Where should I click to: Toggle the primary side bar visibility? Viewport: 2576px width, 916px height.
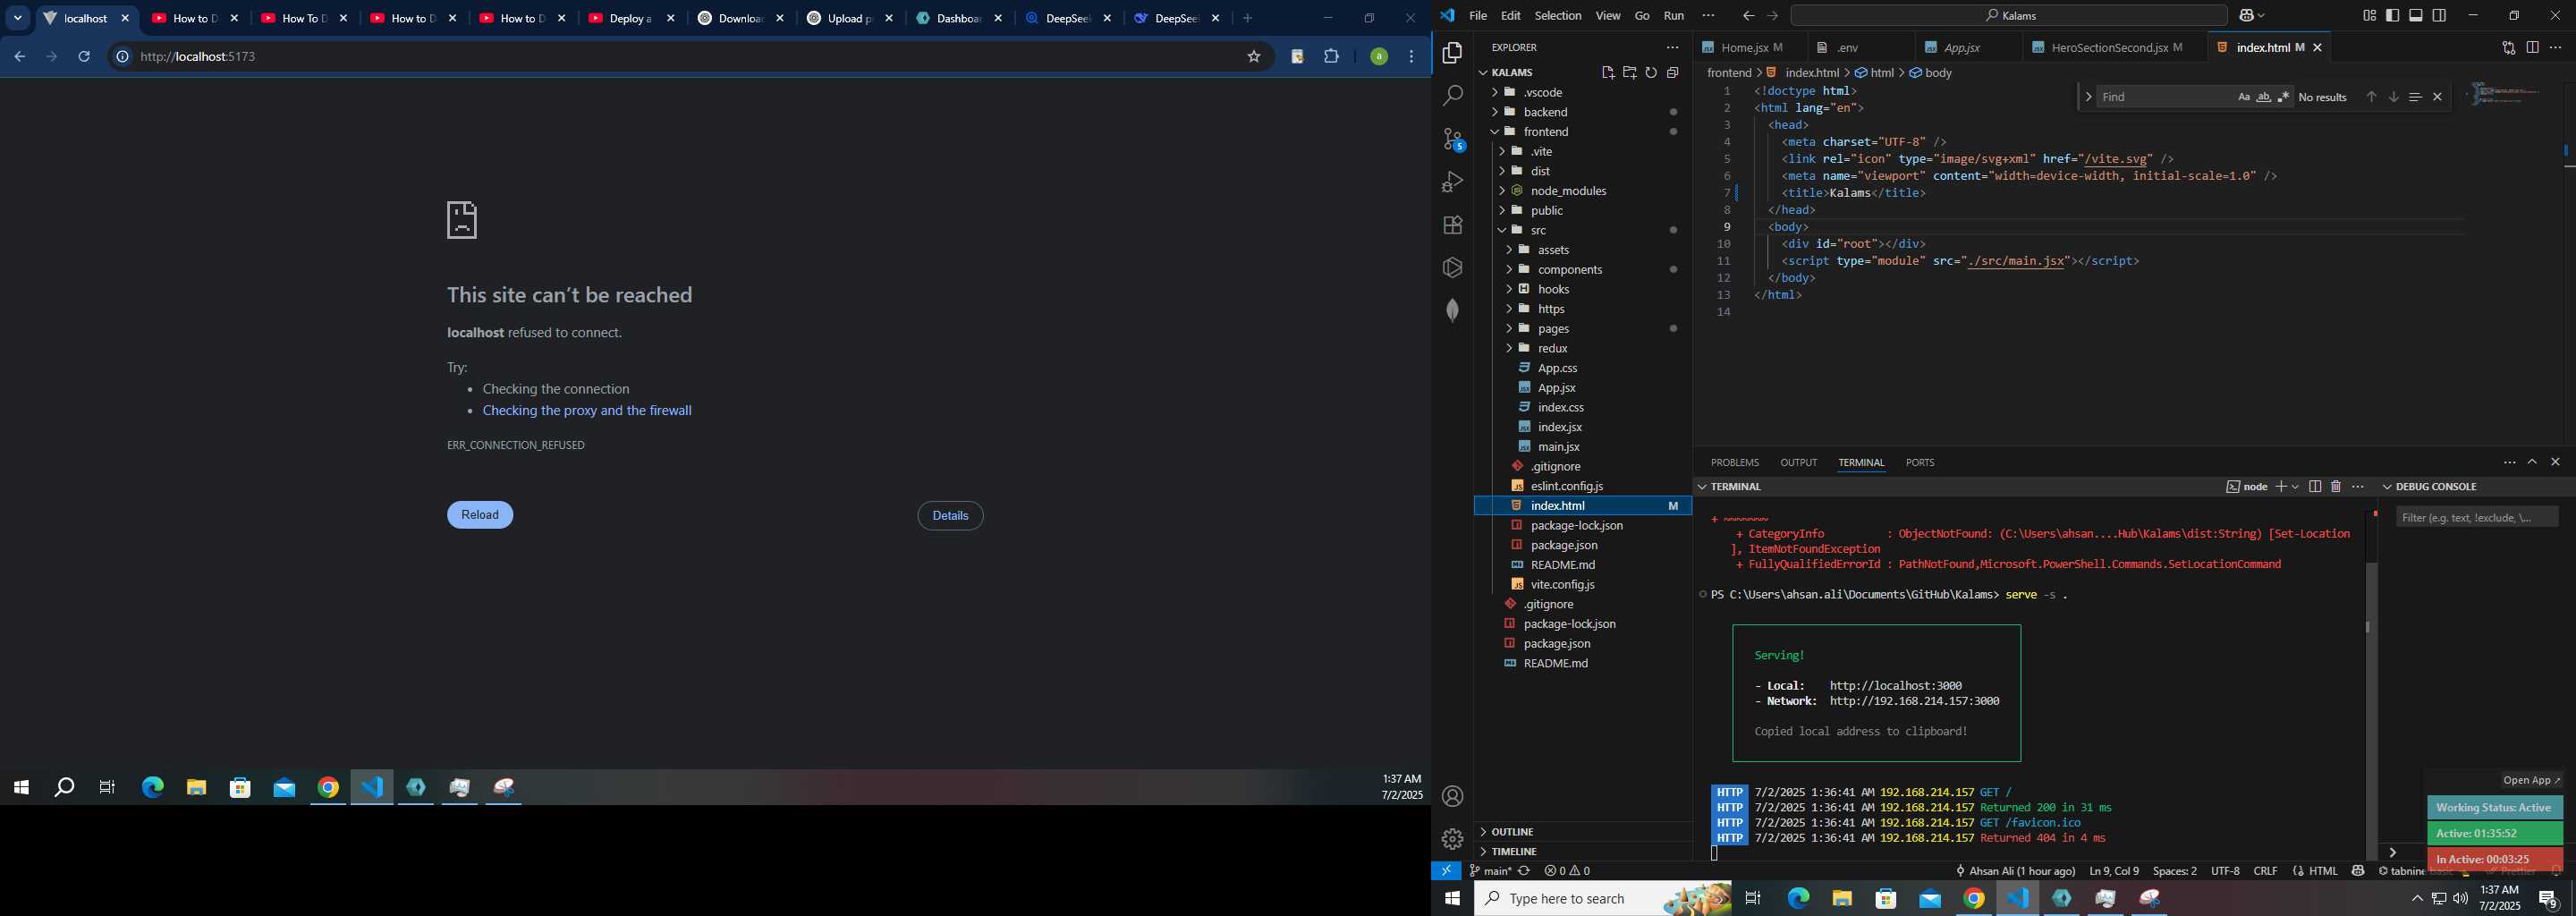click(x=2392, y=16)
